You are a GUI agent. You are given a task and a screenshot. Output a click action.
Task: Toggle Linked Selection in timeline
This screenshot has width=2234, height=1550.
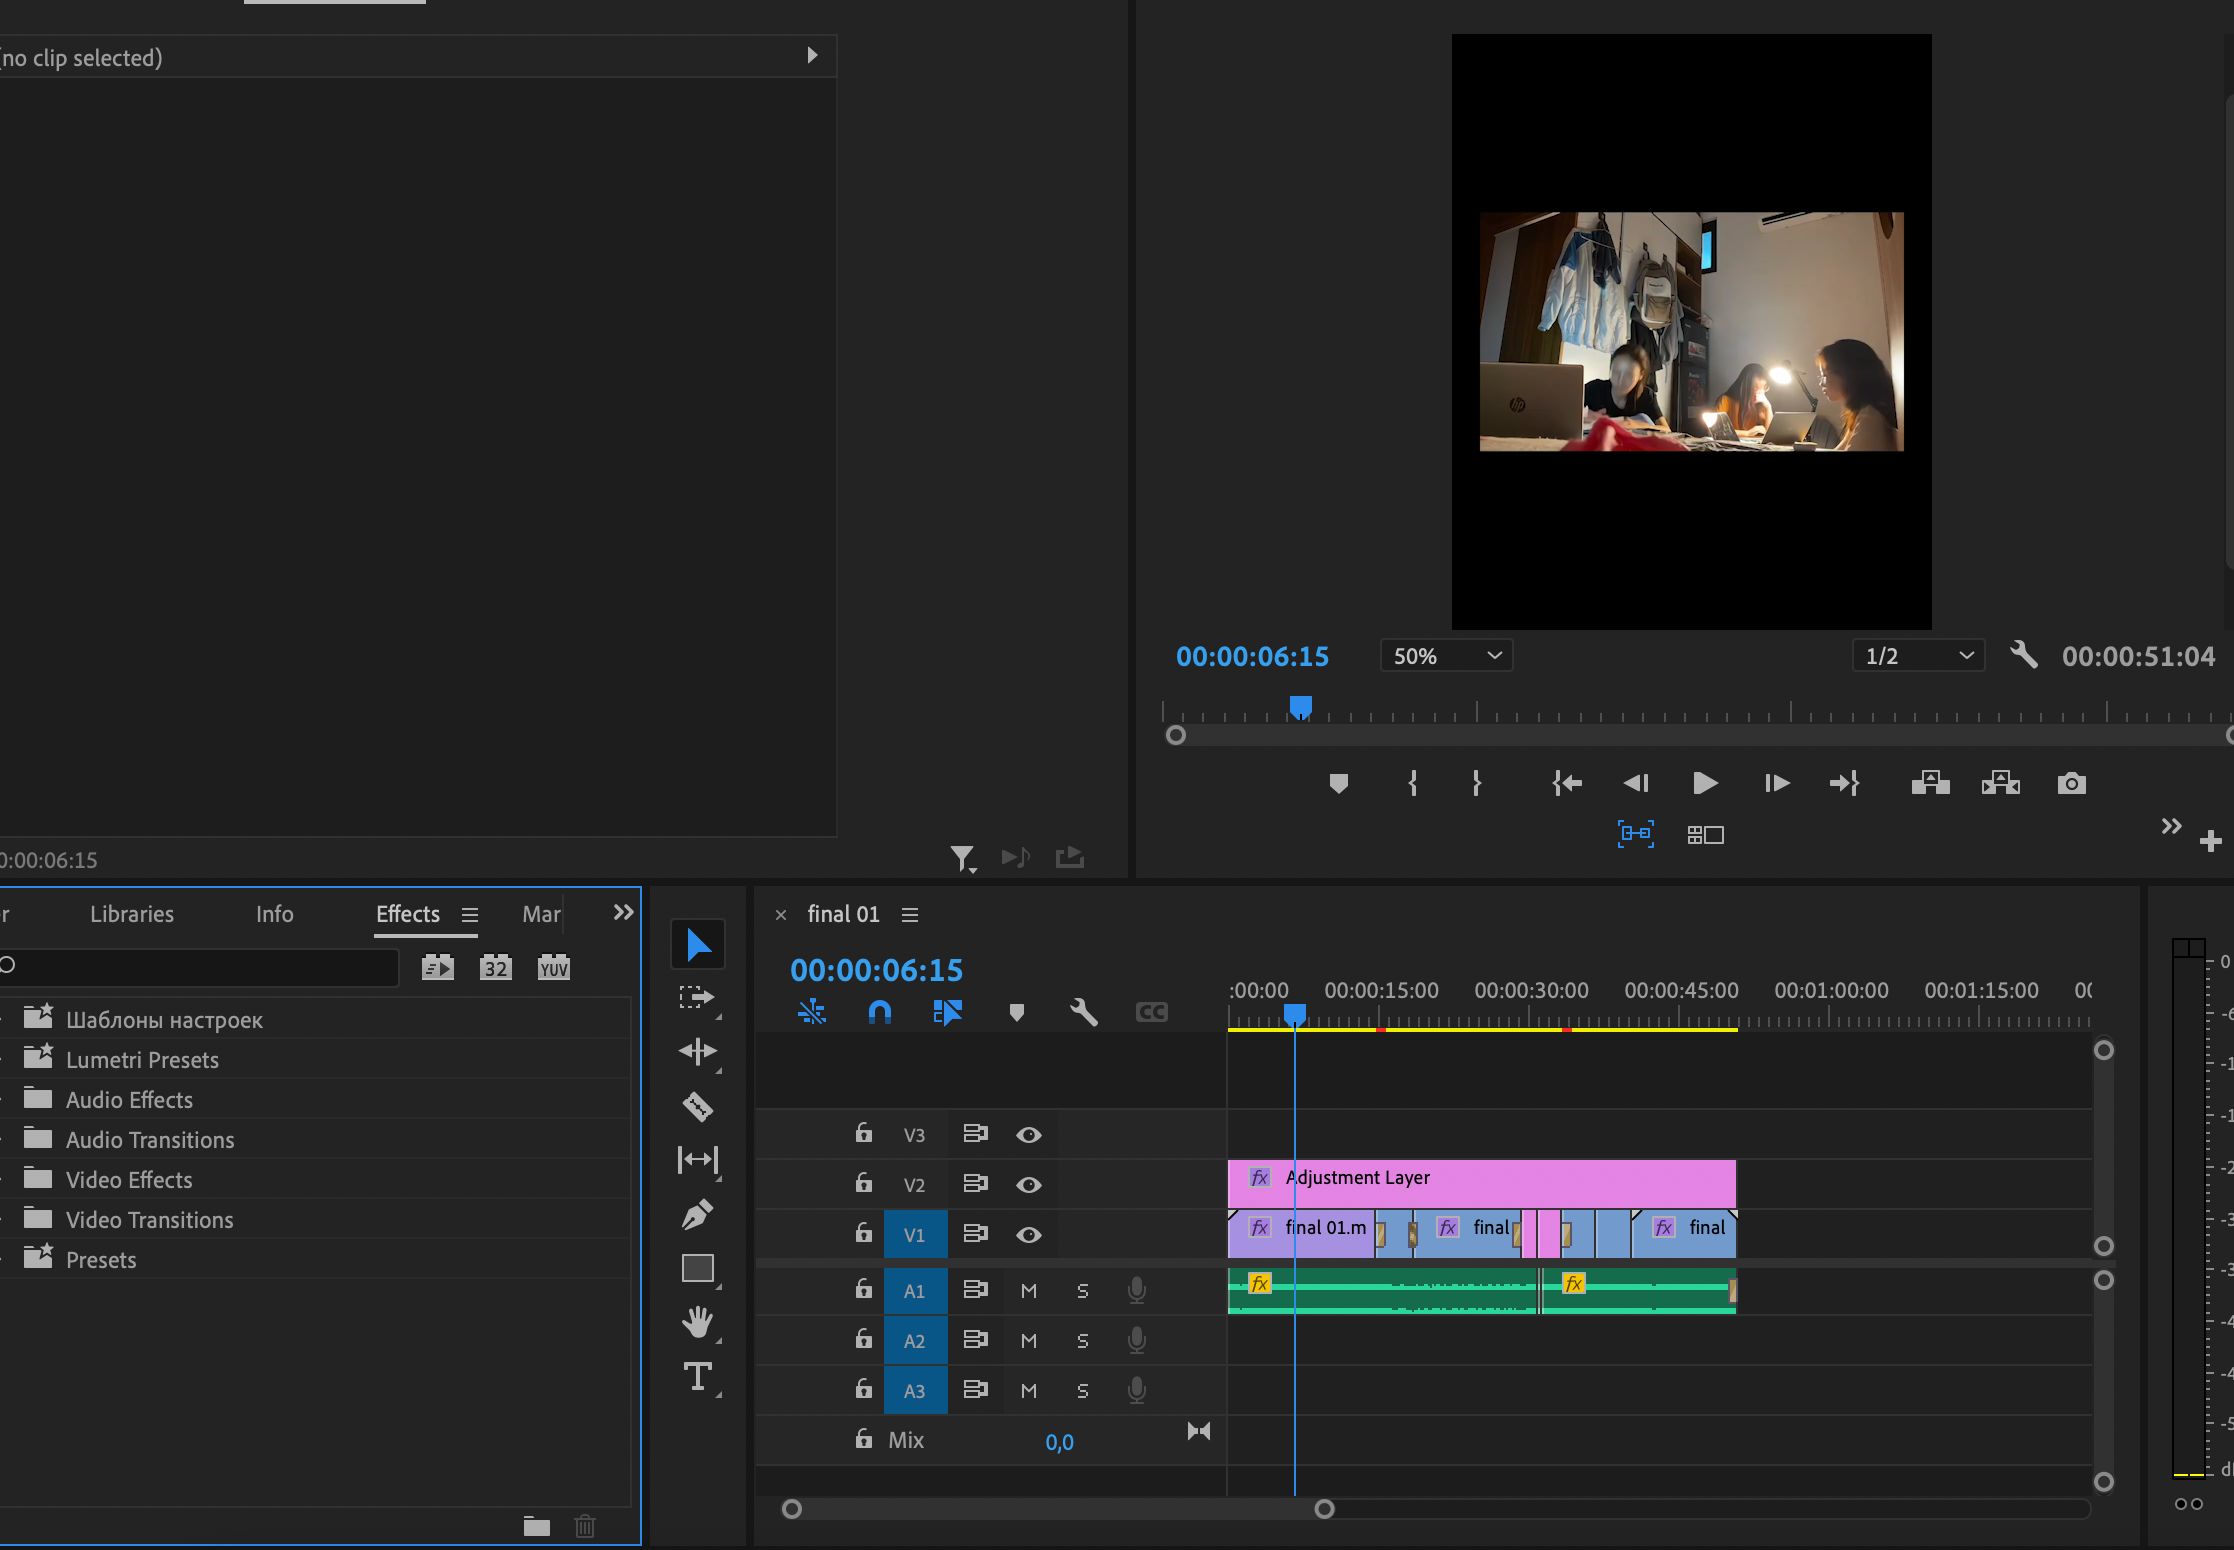(x=947, y=1012)
